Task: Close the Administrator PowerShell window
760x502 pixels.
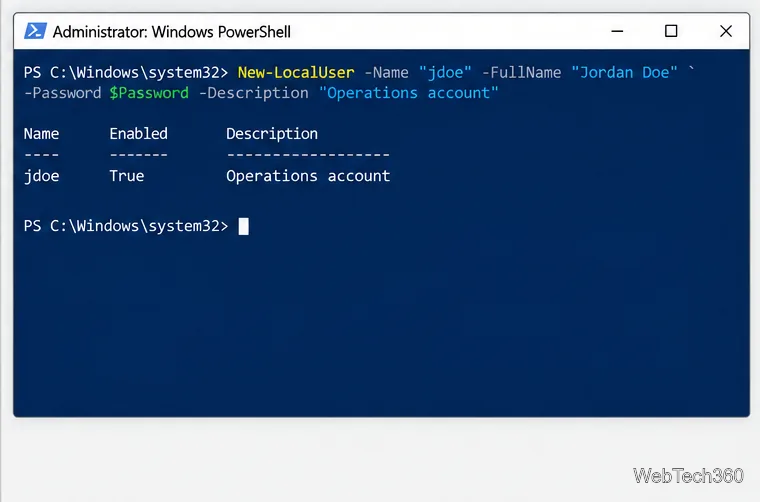Action: [x=726, y=31]
